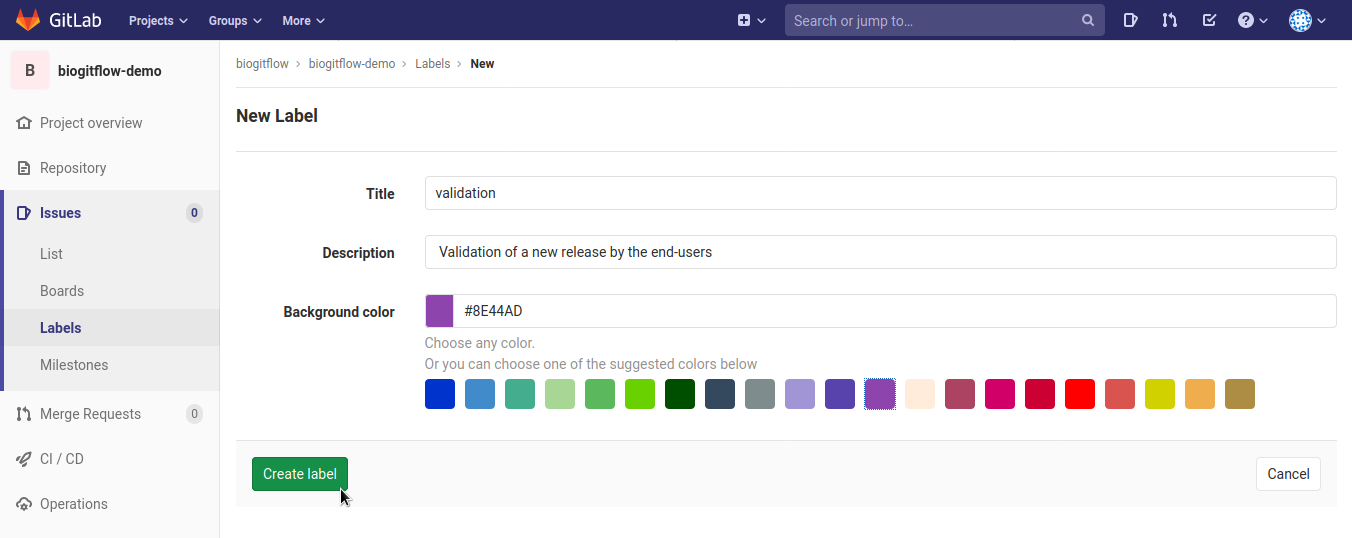Choose the pure red suggested color
This screenshot has height=538, width=1352.
point(1080,394)
